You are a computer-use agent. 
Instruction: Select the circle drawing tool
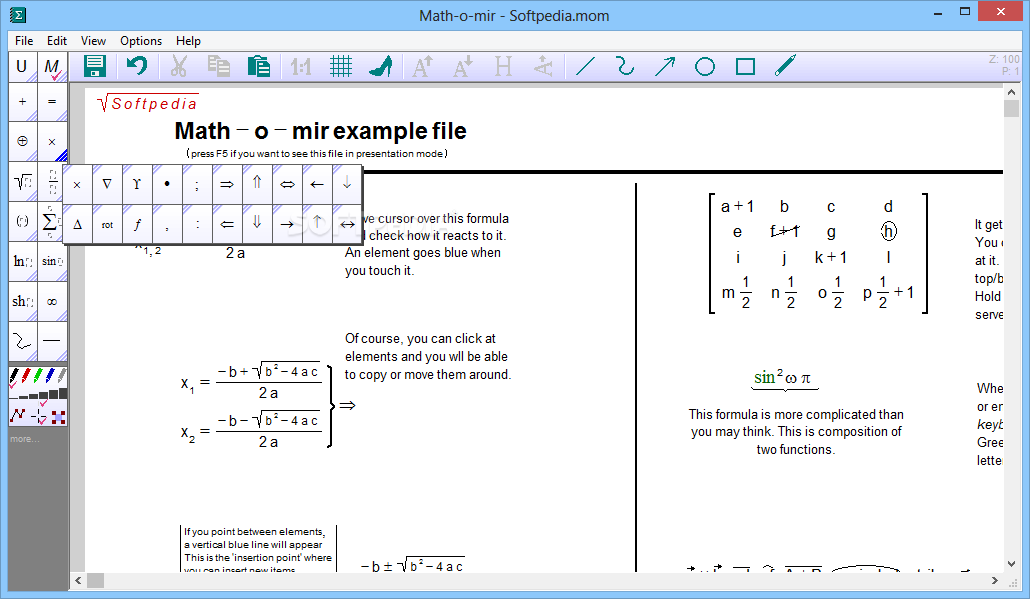coord(705,66)
